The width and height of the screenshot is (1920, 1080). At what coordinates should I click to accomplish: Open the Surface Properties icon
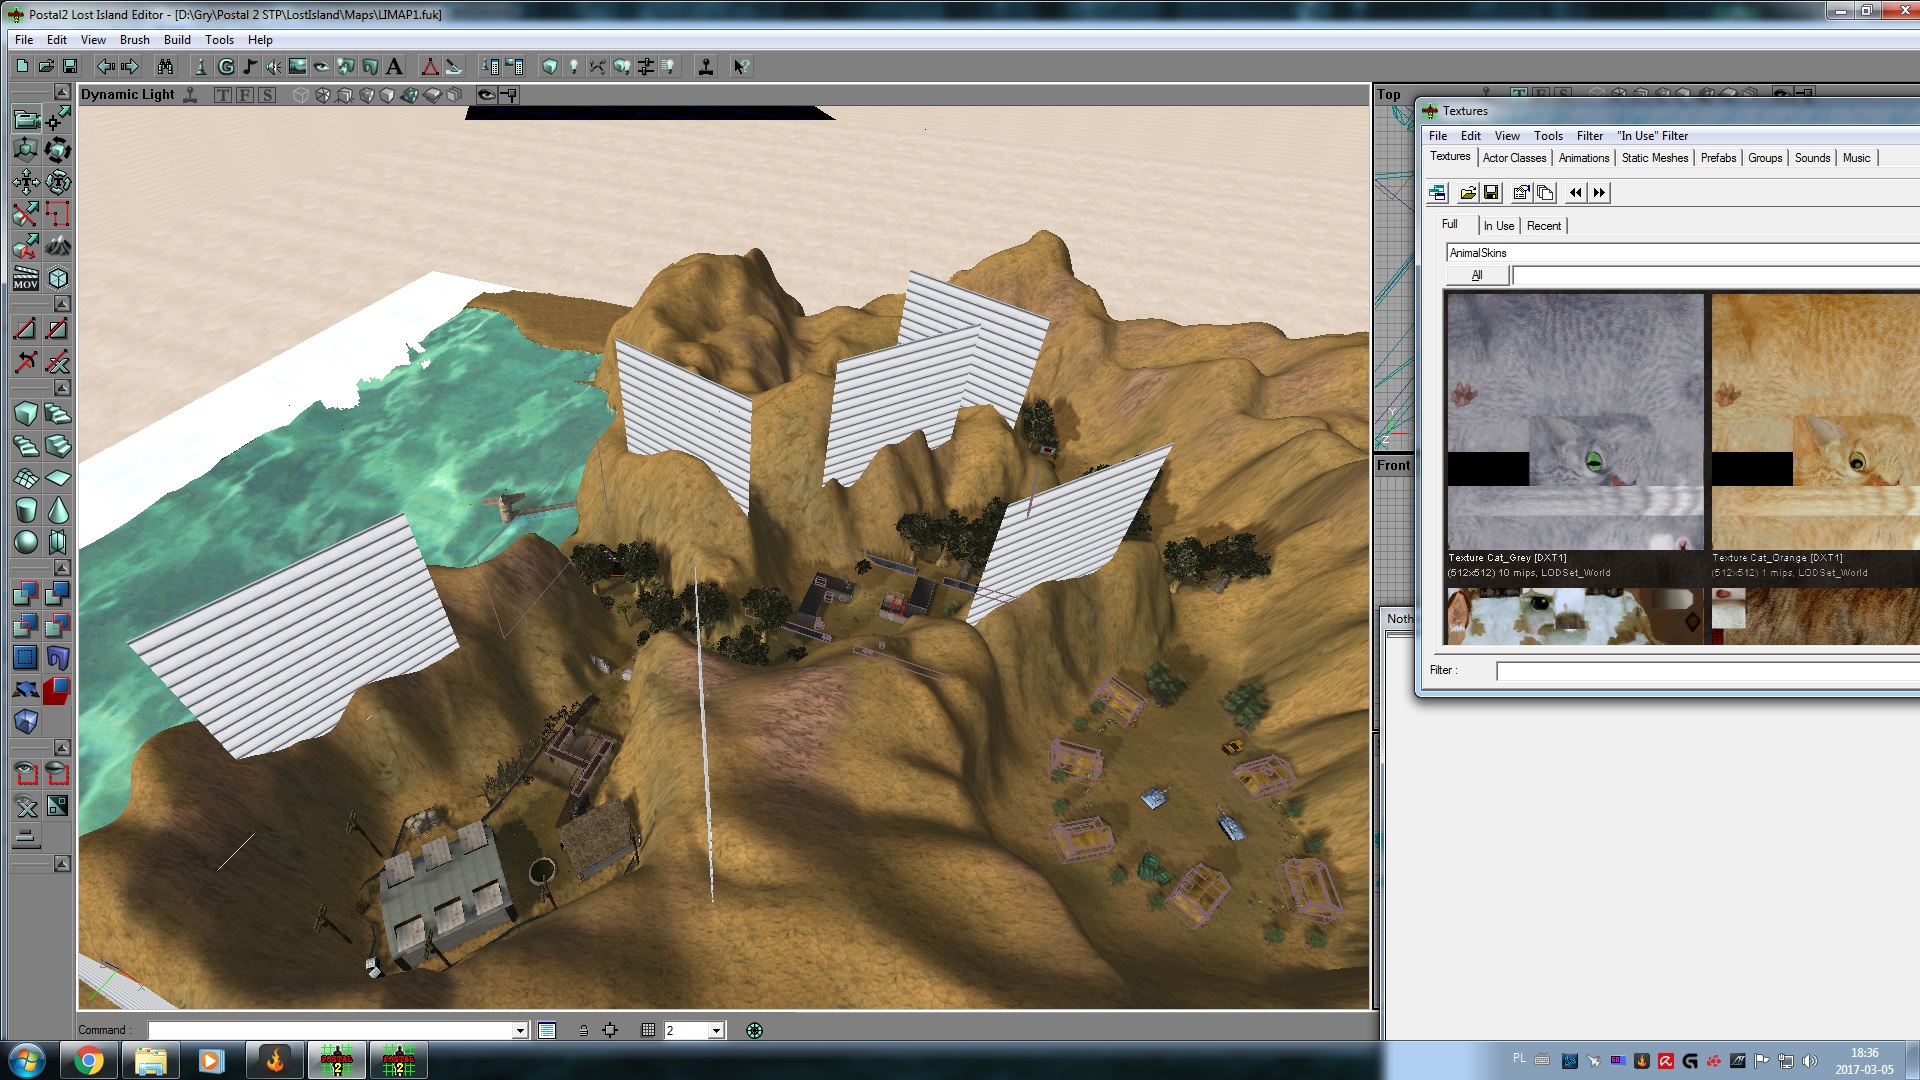pos(514,66)
